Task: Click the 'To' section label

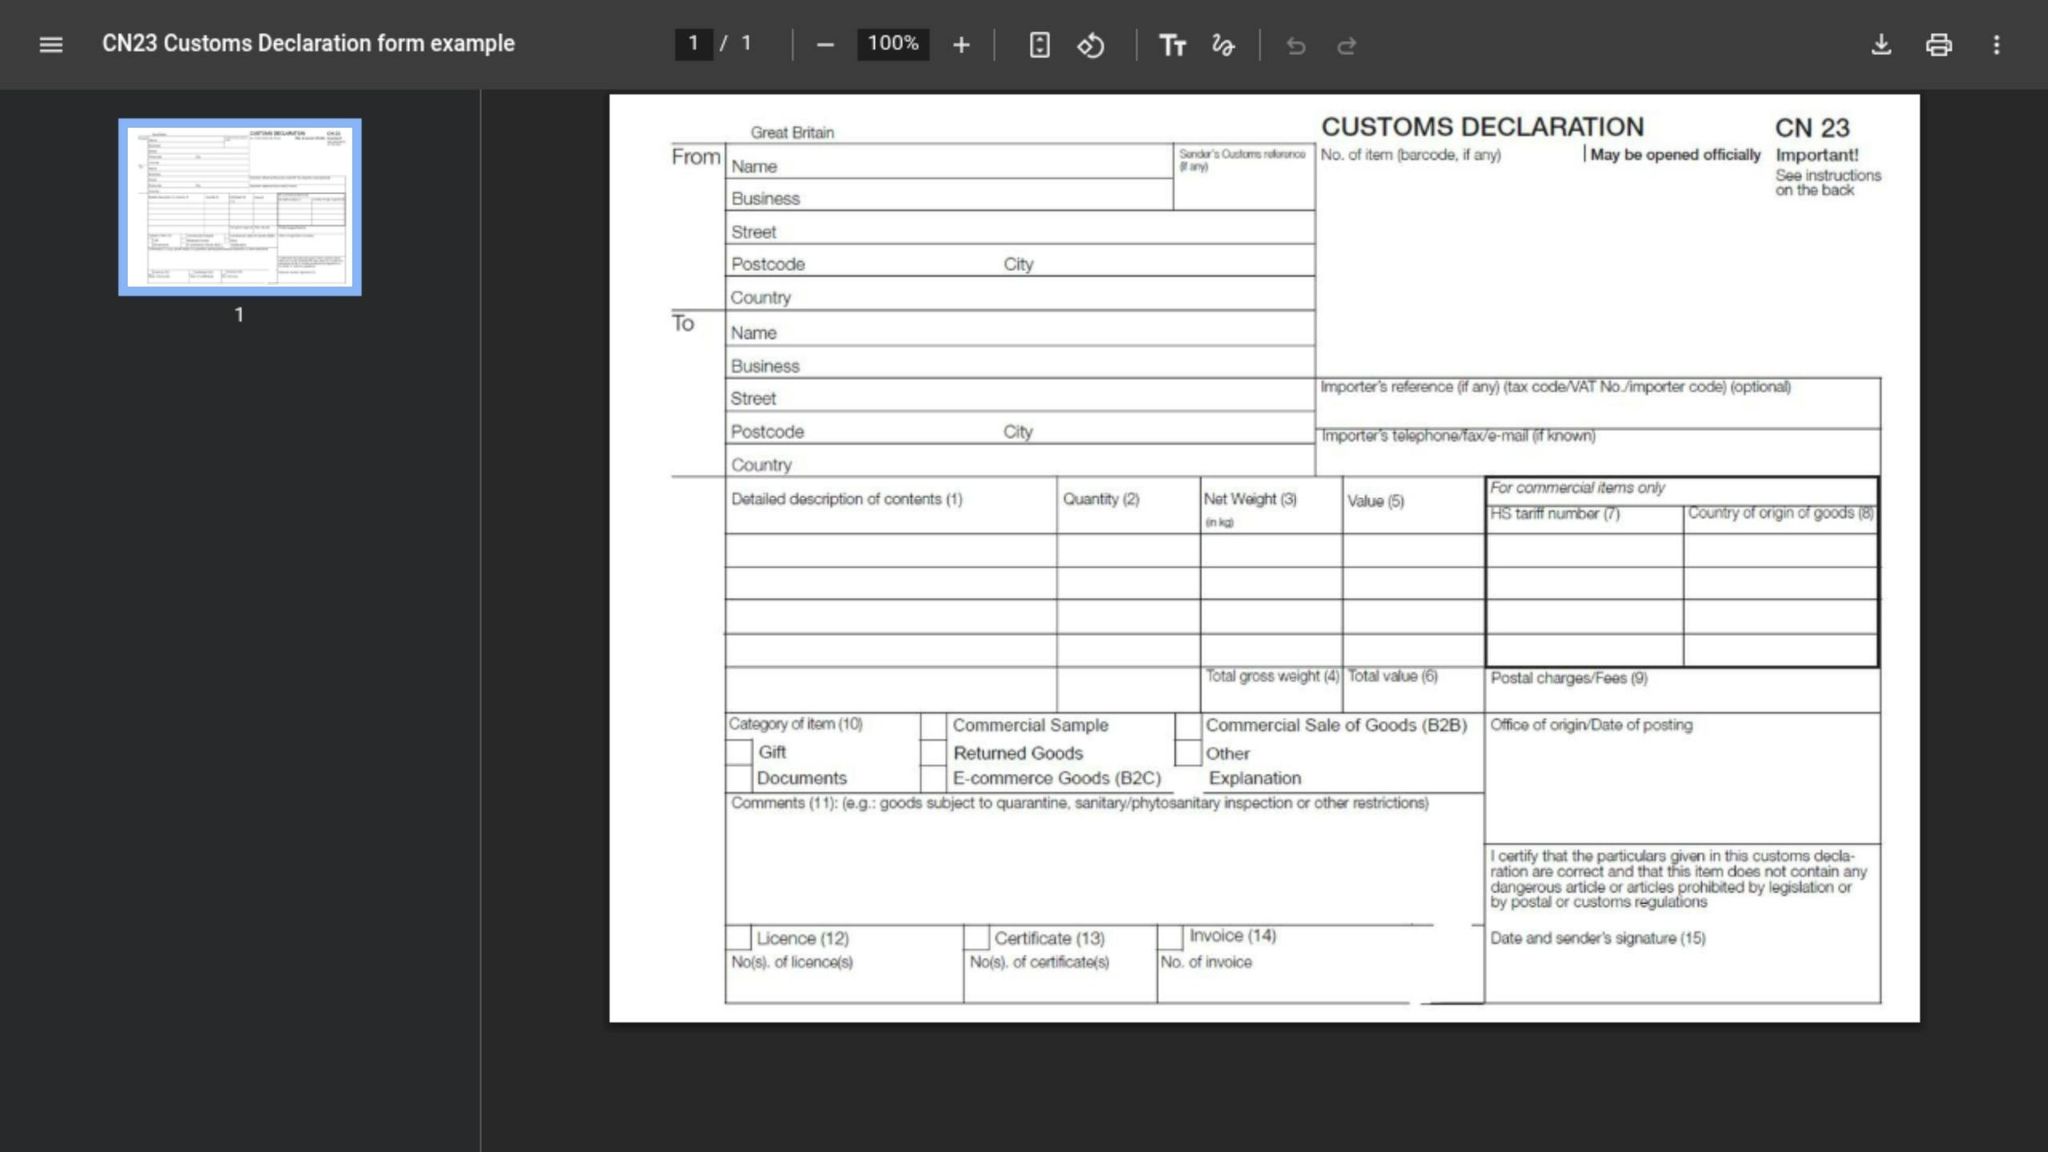Action: 683,323
